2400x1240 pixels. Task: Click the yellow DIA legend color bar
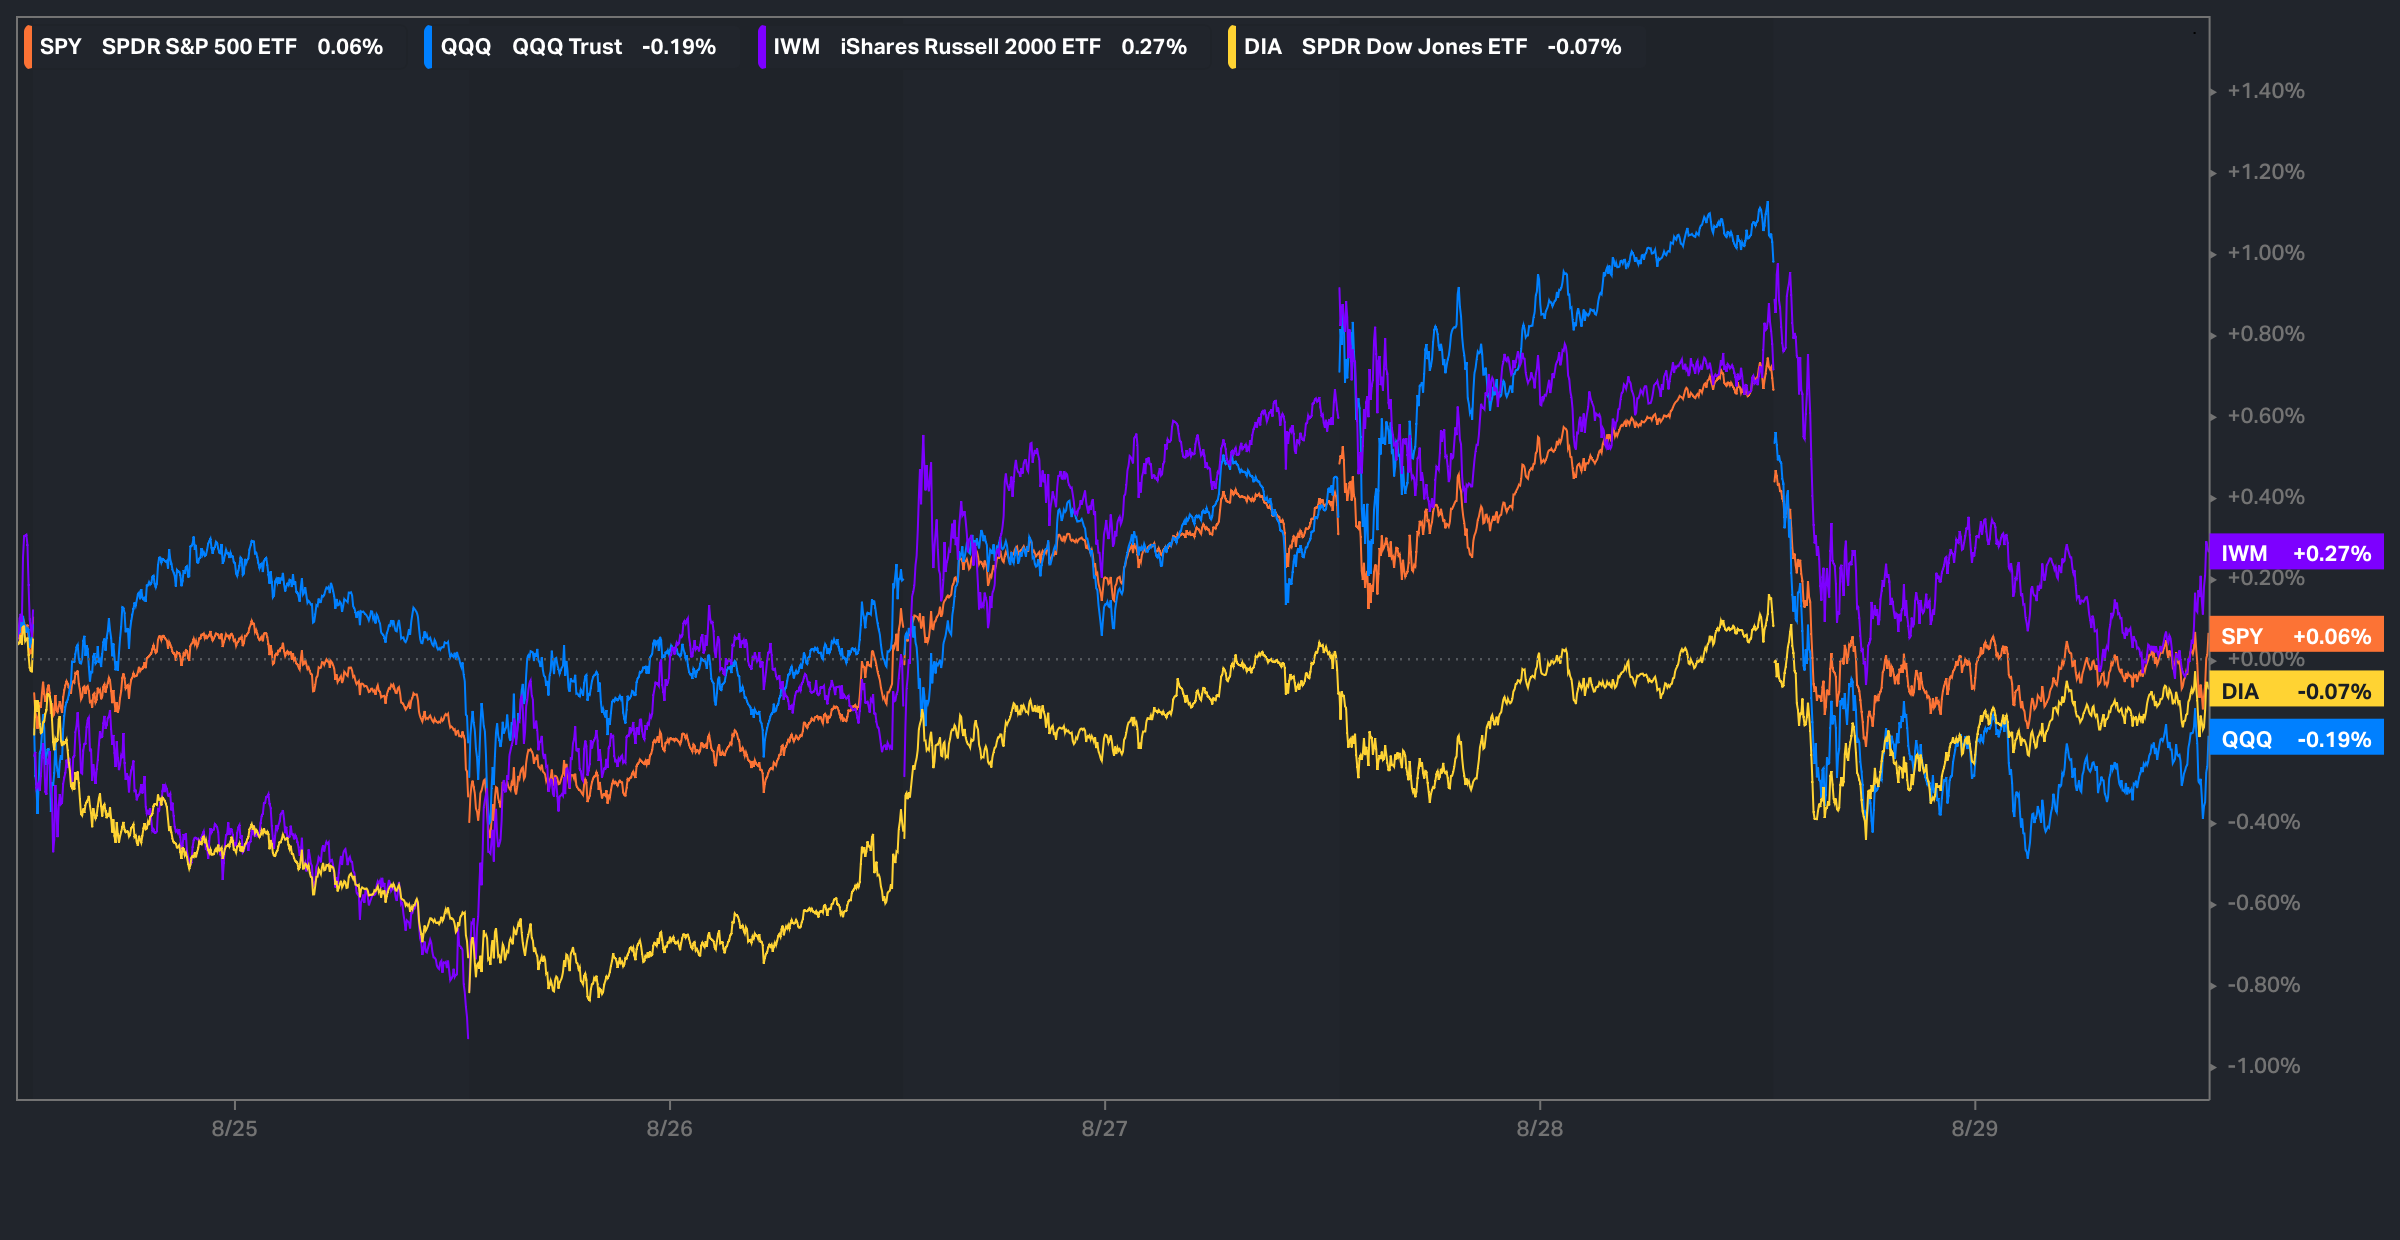click(1232, 47)
